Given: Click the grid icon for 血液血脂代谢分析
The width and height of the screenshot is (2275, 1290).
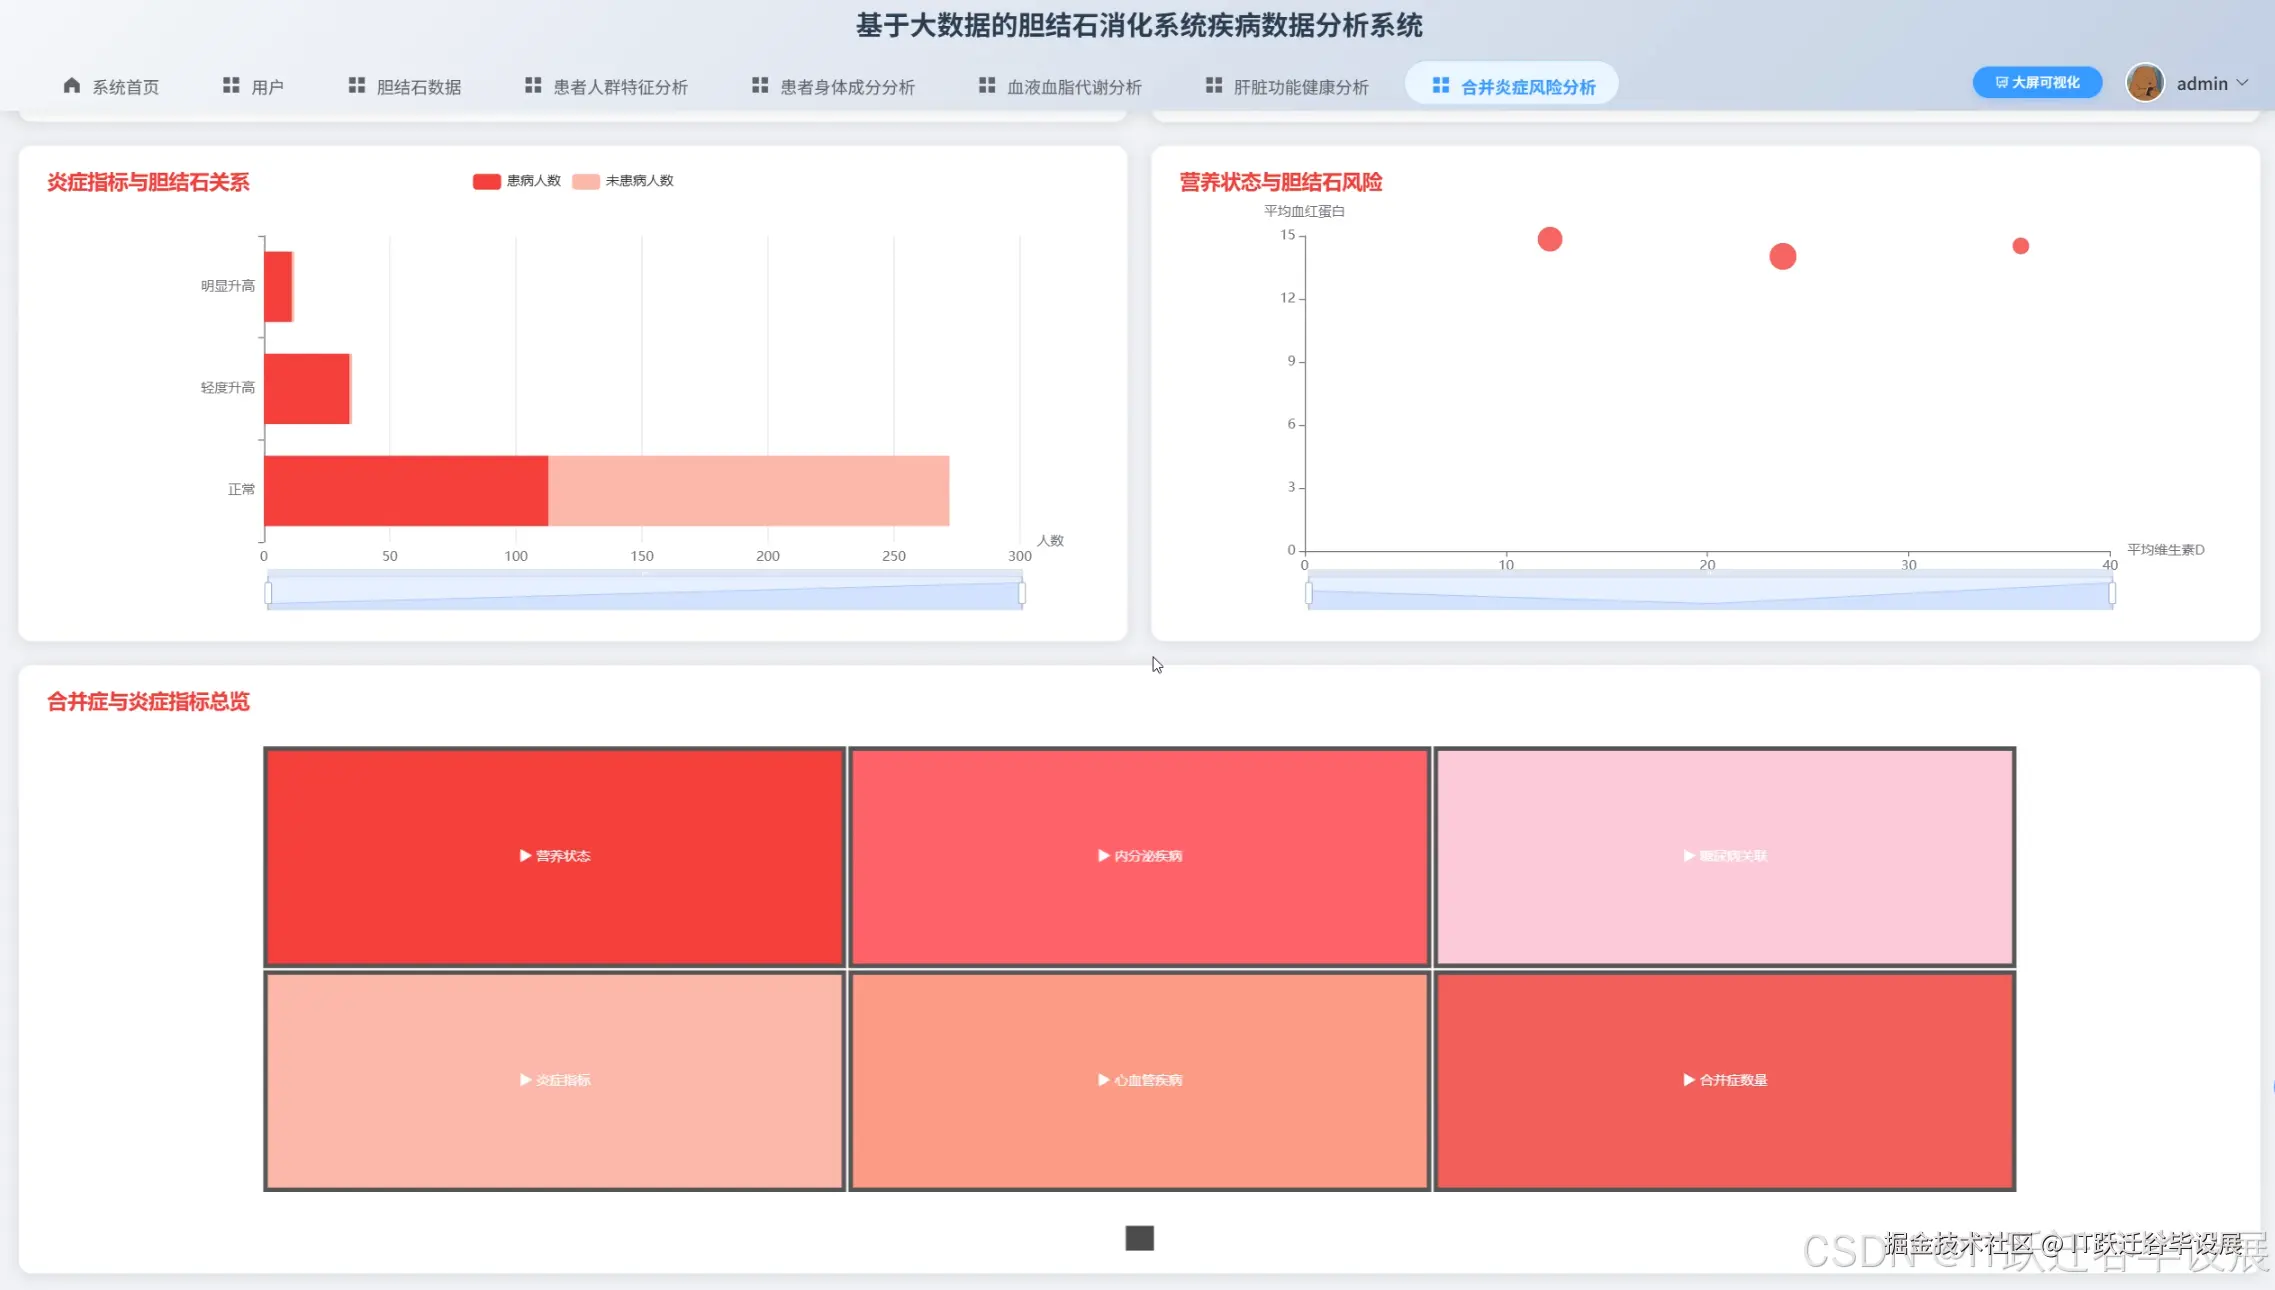Looking at the screenshot, I should click(987, 86).
